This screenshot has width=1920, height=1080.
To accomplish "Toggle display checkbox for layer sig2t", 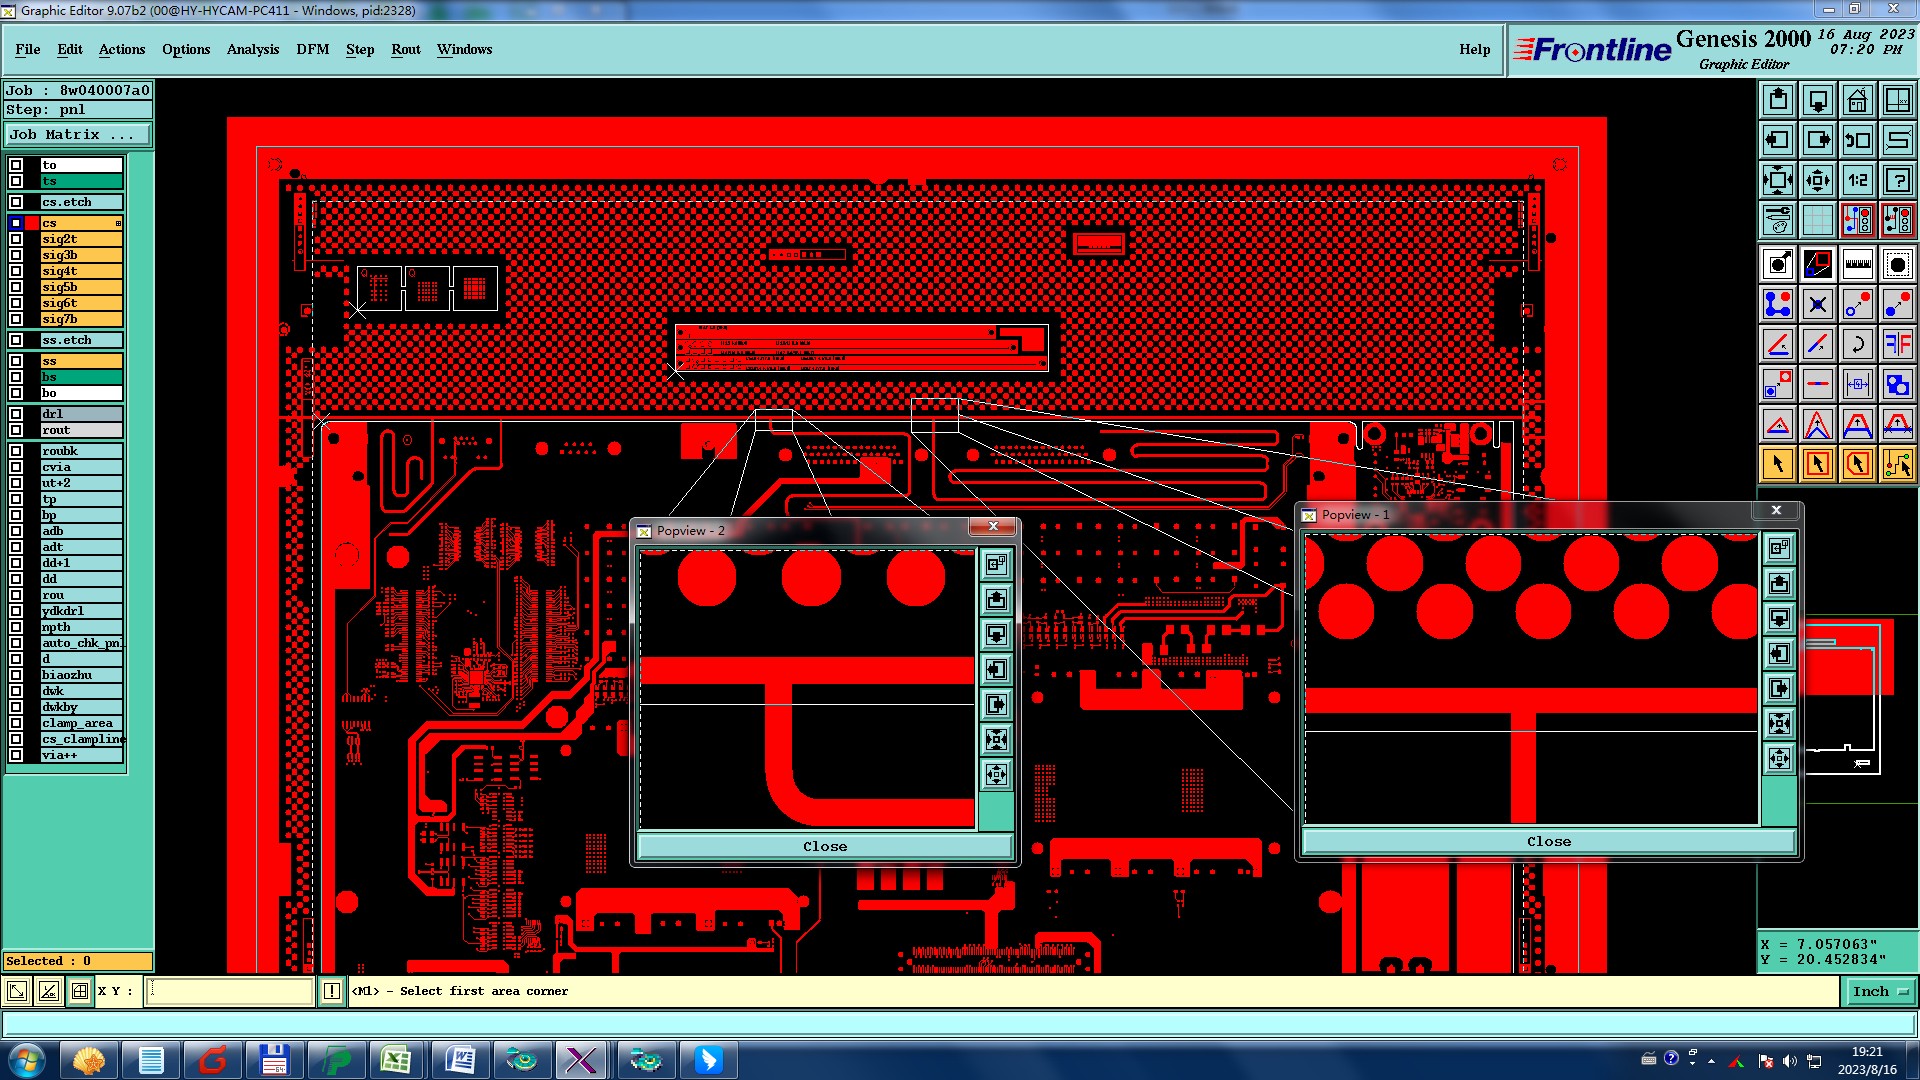I will click(x=16, y=239).
